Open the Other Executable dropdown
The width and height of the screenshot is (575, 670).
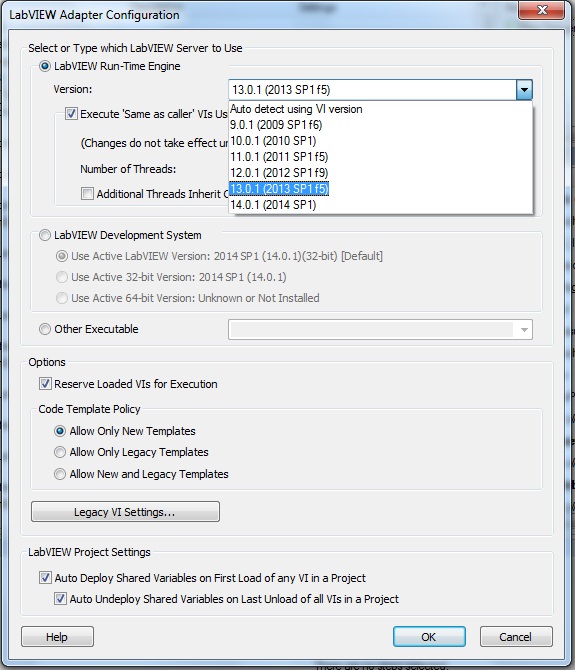point(524,330)
